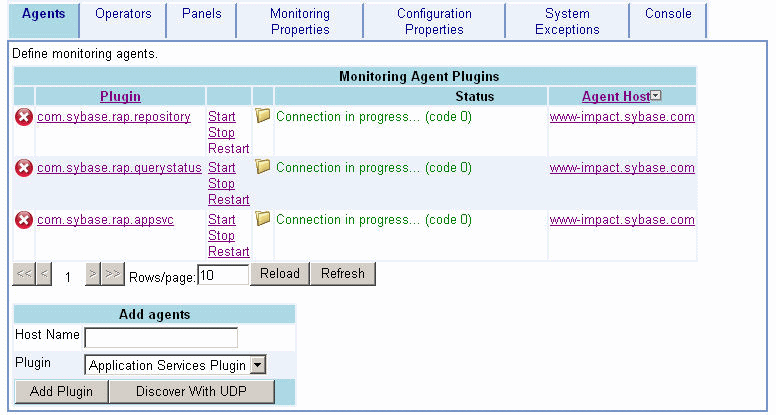Viewport: 776px width, 415px height.
Task: Click the Discover With UDP button
Action: point(192,392)
